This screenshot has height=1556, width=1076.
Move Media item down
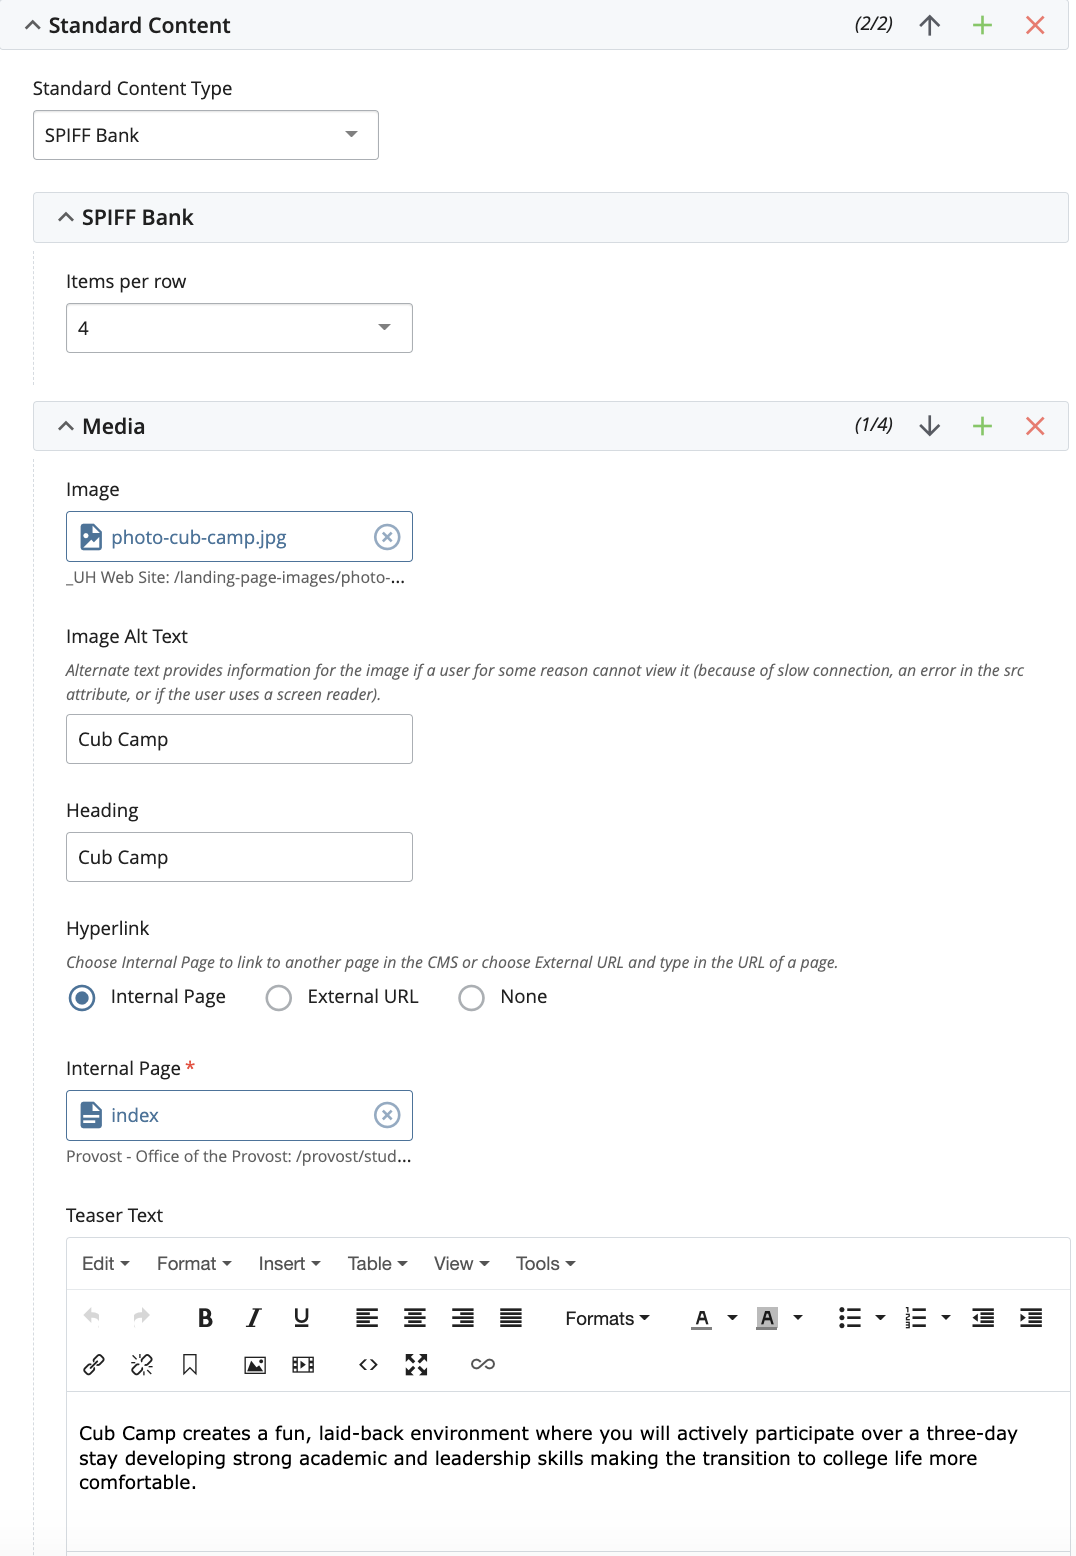pos(929,426)
